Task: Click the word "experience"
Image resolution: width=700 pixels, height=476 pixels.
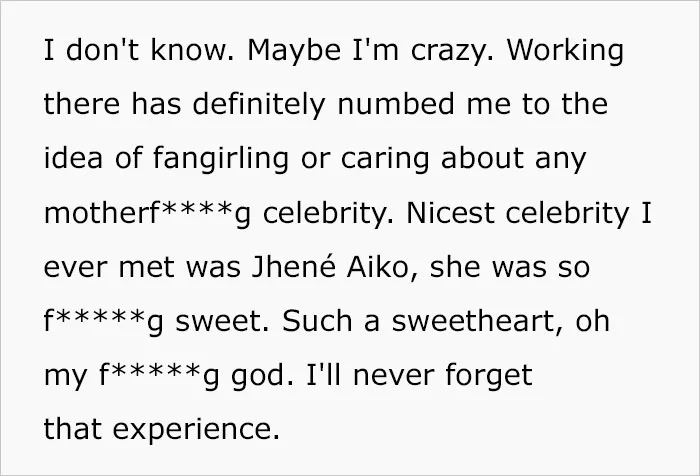Action: click(196, 430)
